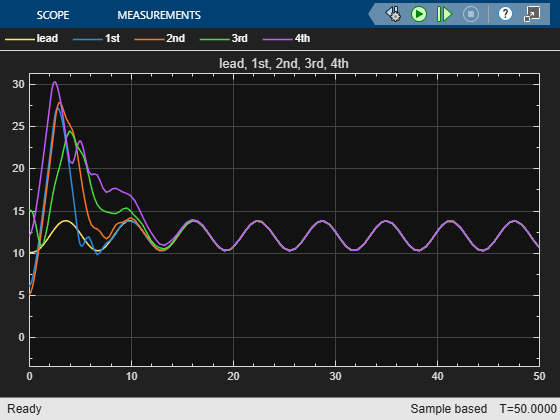This screenshot has height=420, width=560.
Task: Run the simulation with green play button
Action: point(419,14)
